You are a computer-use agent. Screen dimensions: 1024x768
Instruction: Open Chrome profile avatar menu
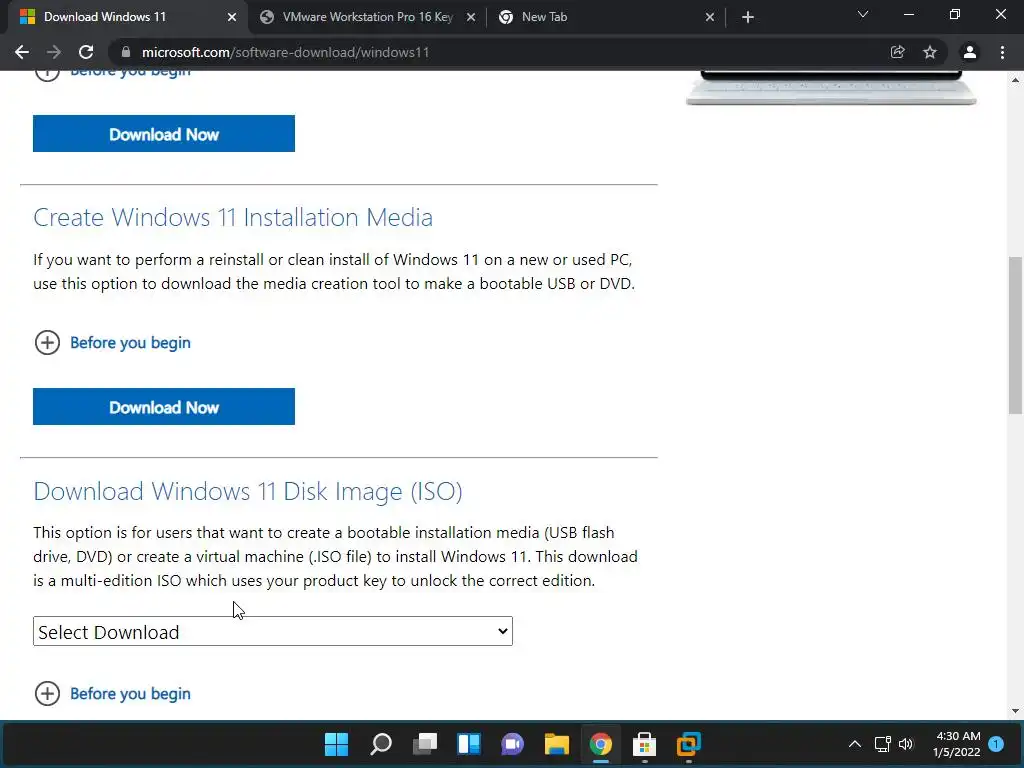click(970, 52)
